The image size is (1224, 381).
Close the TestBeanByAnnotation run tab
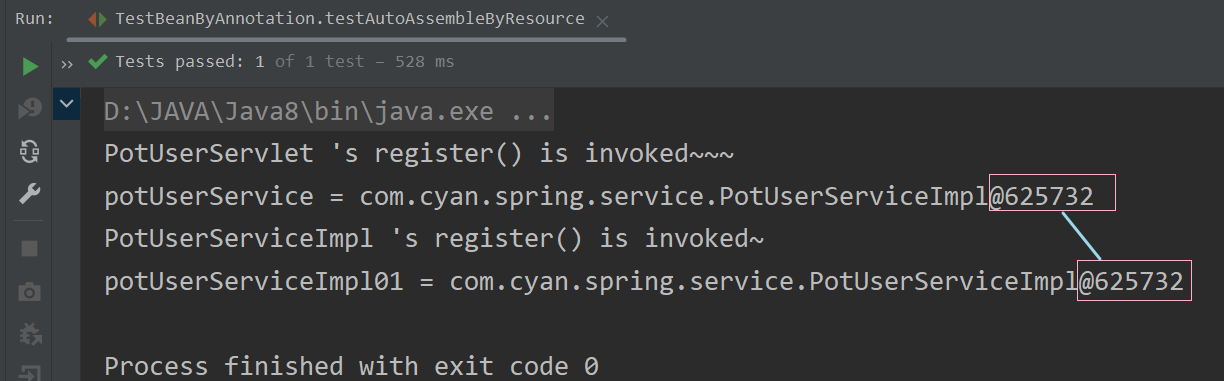(x=602, y=20)
